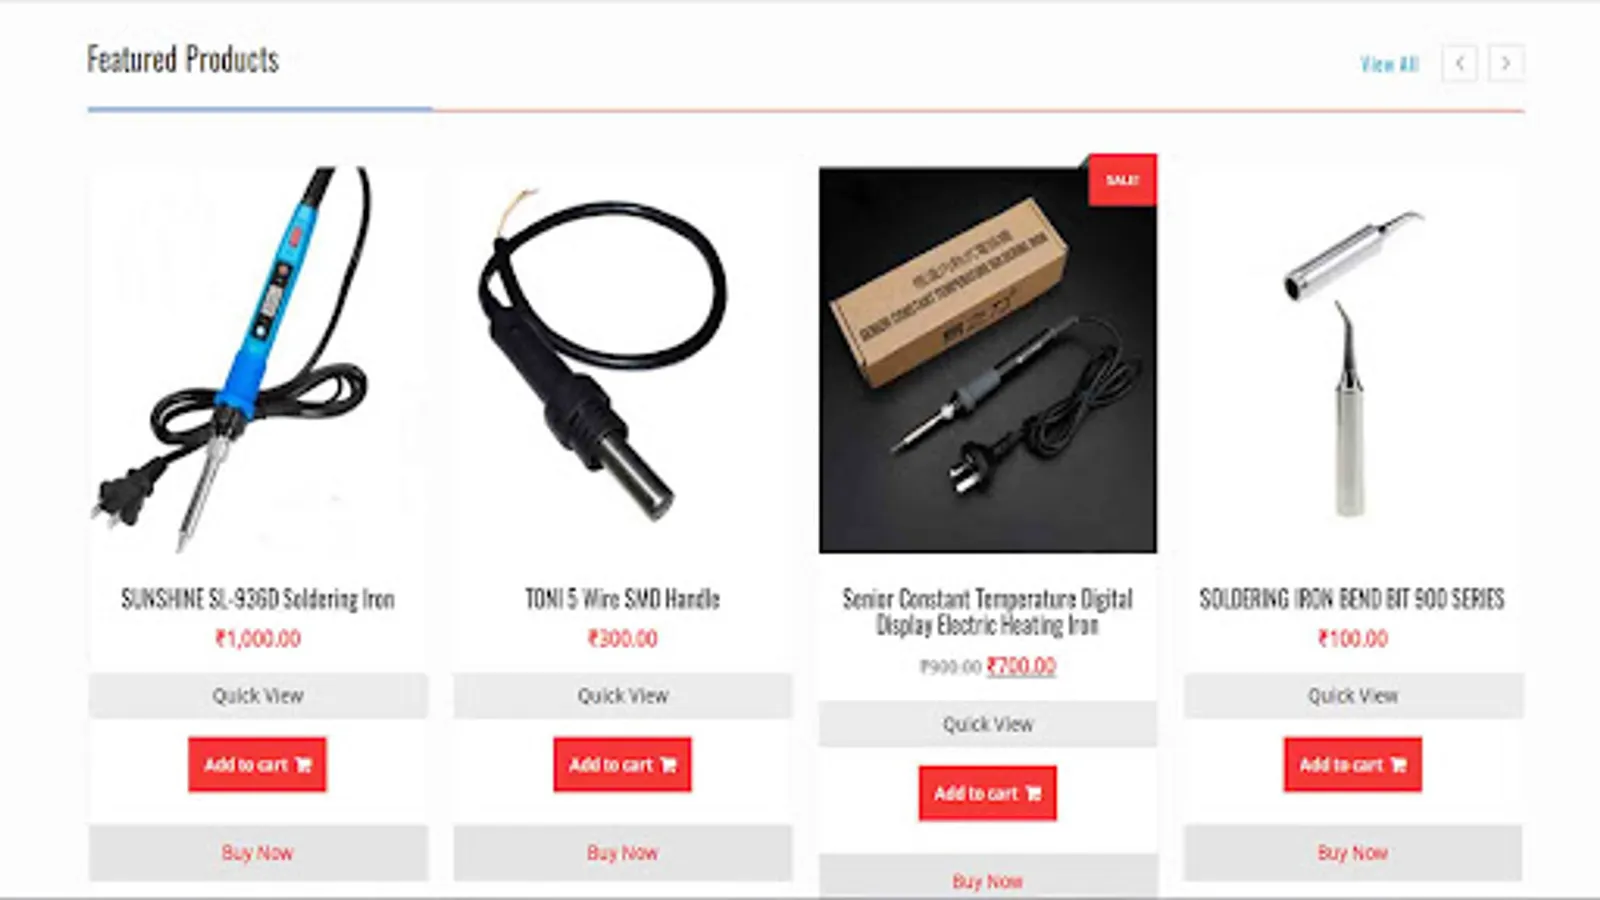1600x900 pixels.
Task: Click the previous products carousel arrow
Action: [x=1459, y=63]
